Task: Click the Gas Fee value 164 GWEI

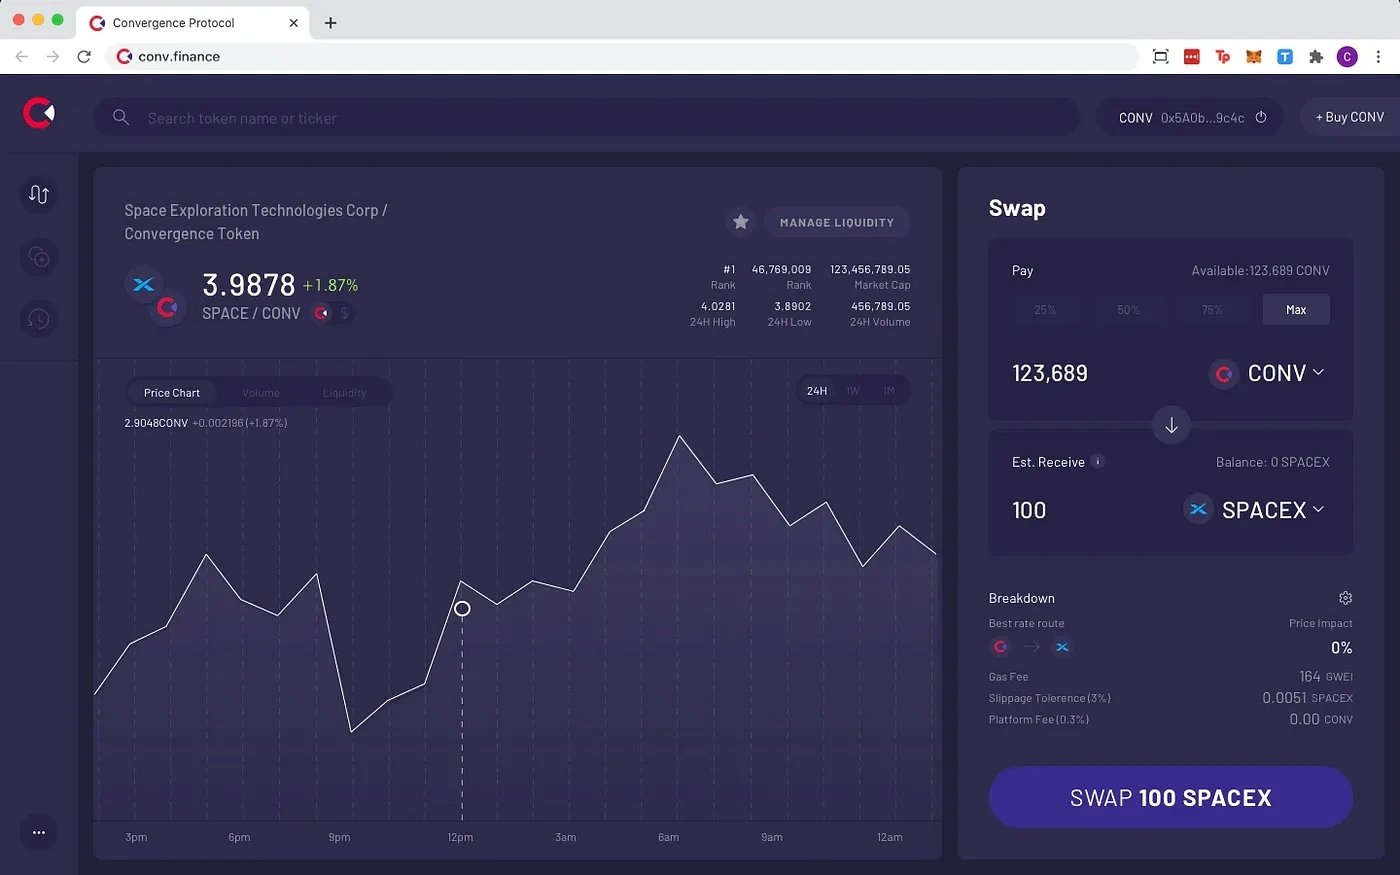Action: pos(1326,677)
